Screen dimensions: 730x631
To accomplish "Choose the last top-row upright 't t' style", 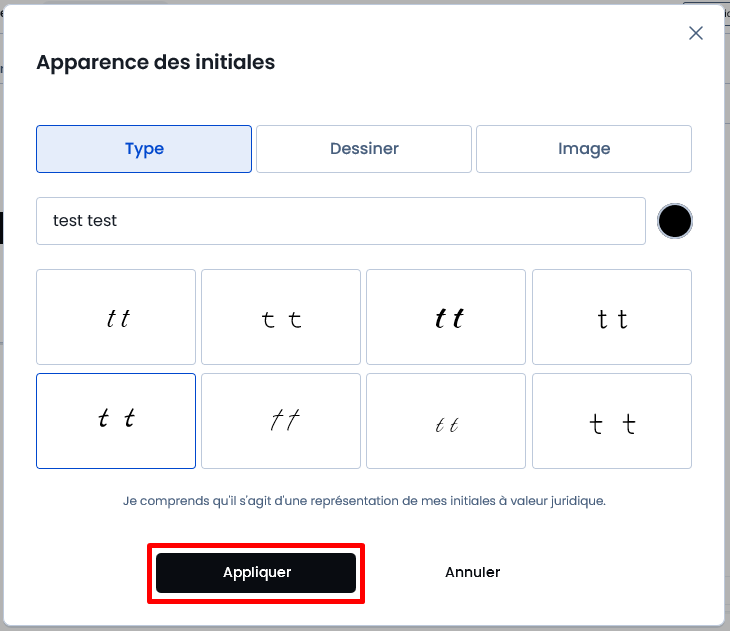I will [x=612, y=317].
